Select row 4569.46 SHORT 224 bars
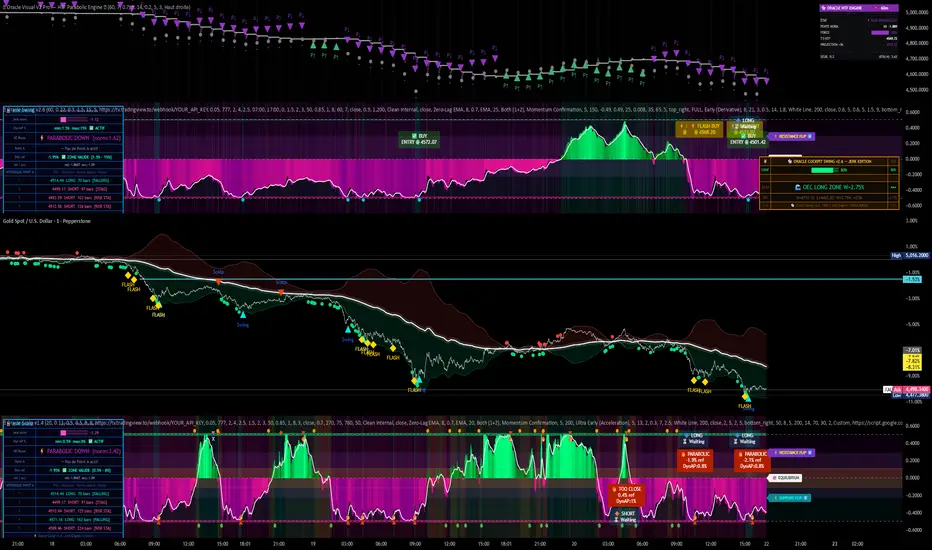 79,528
